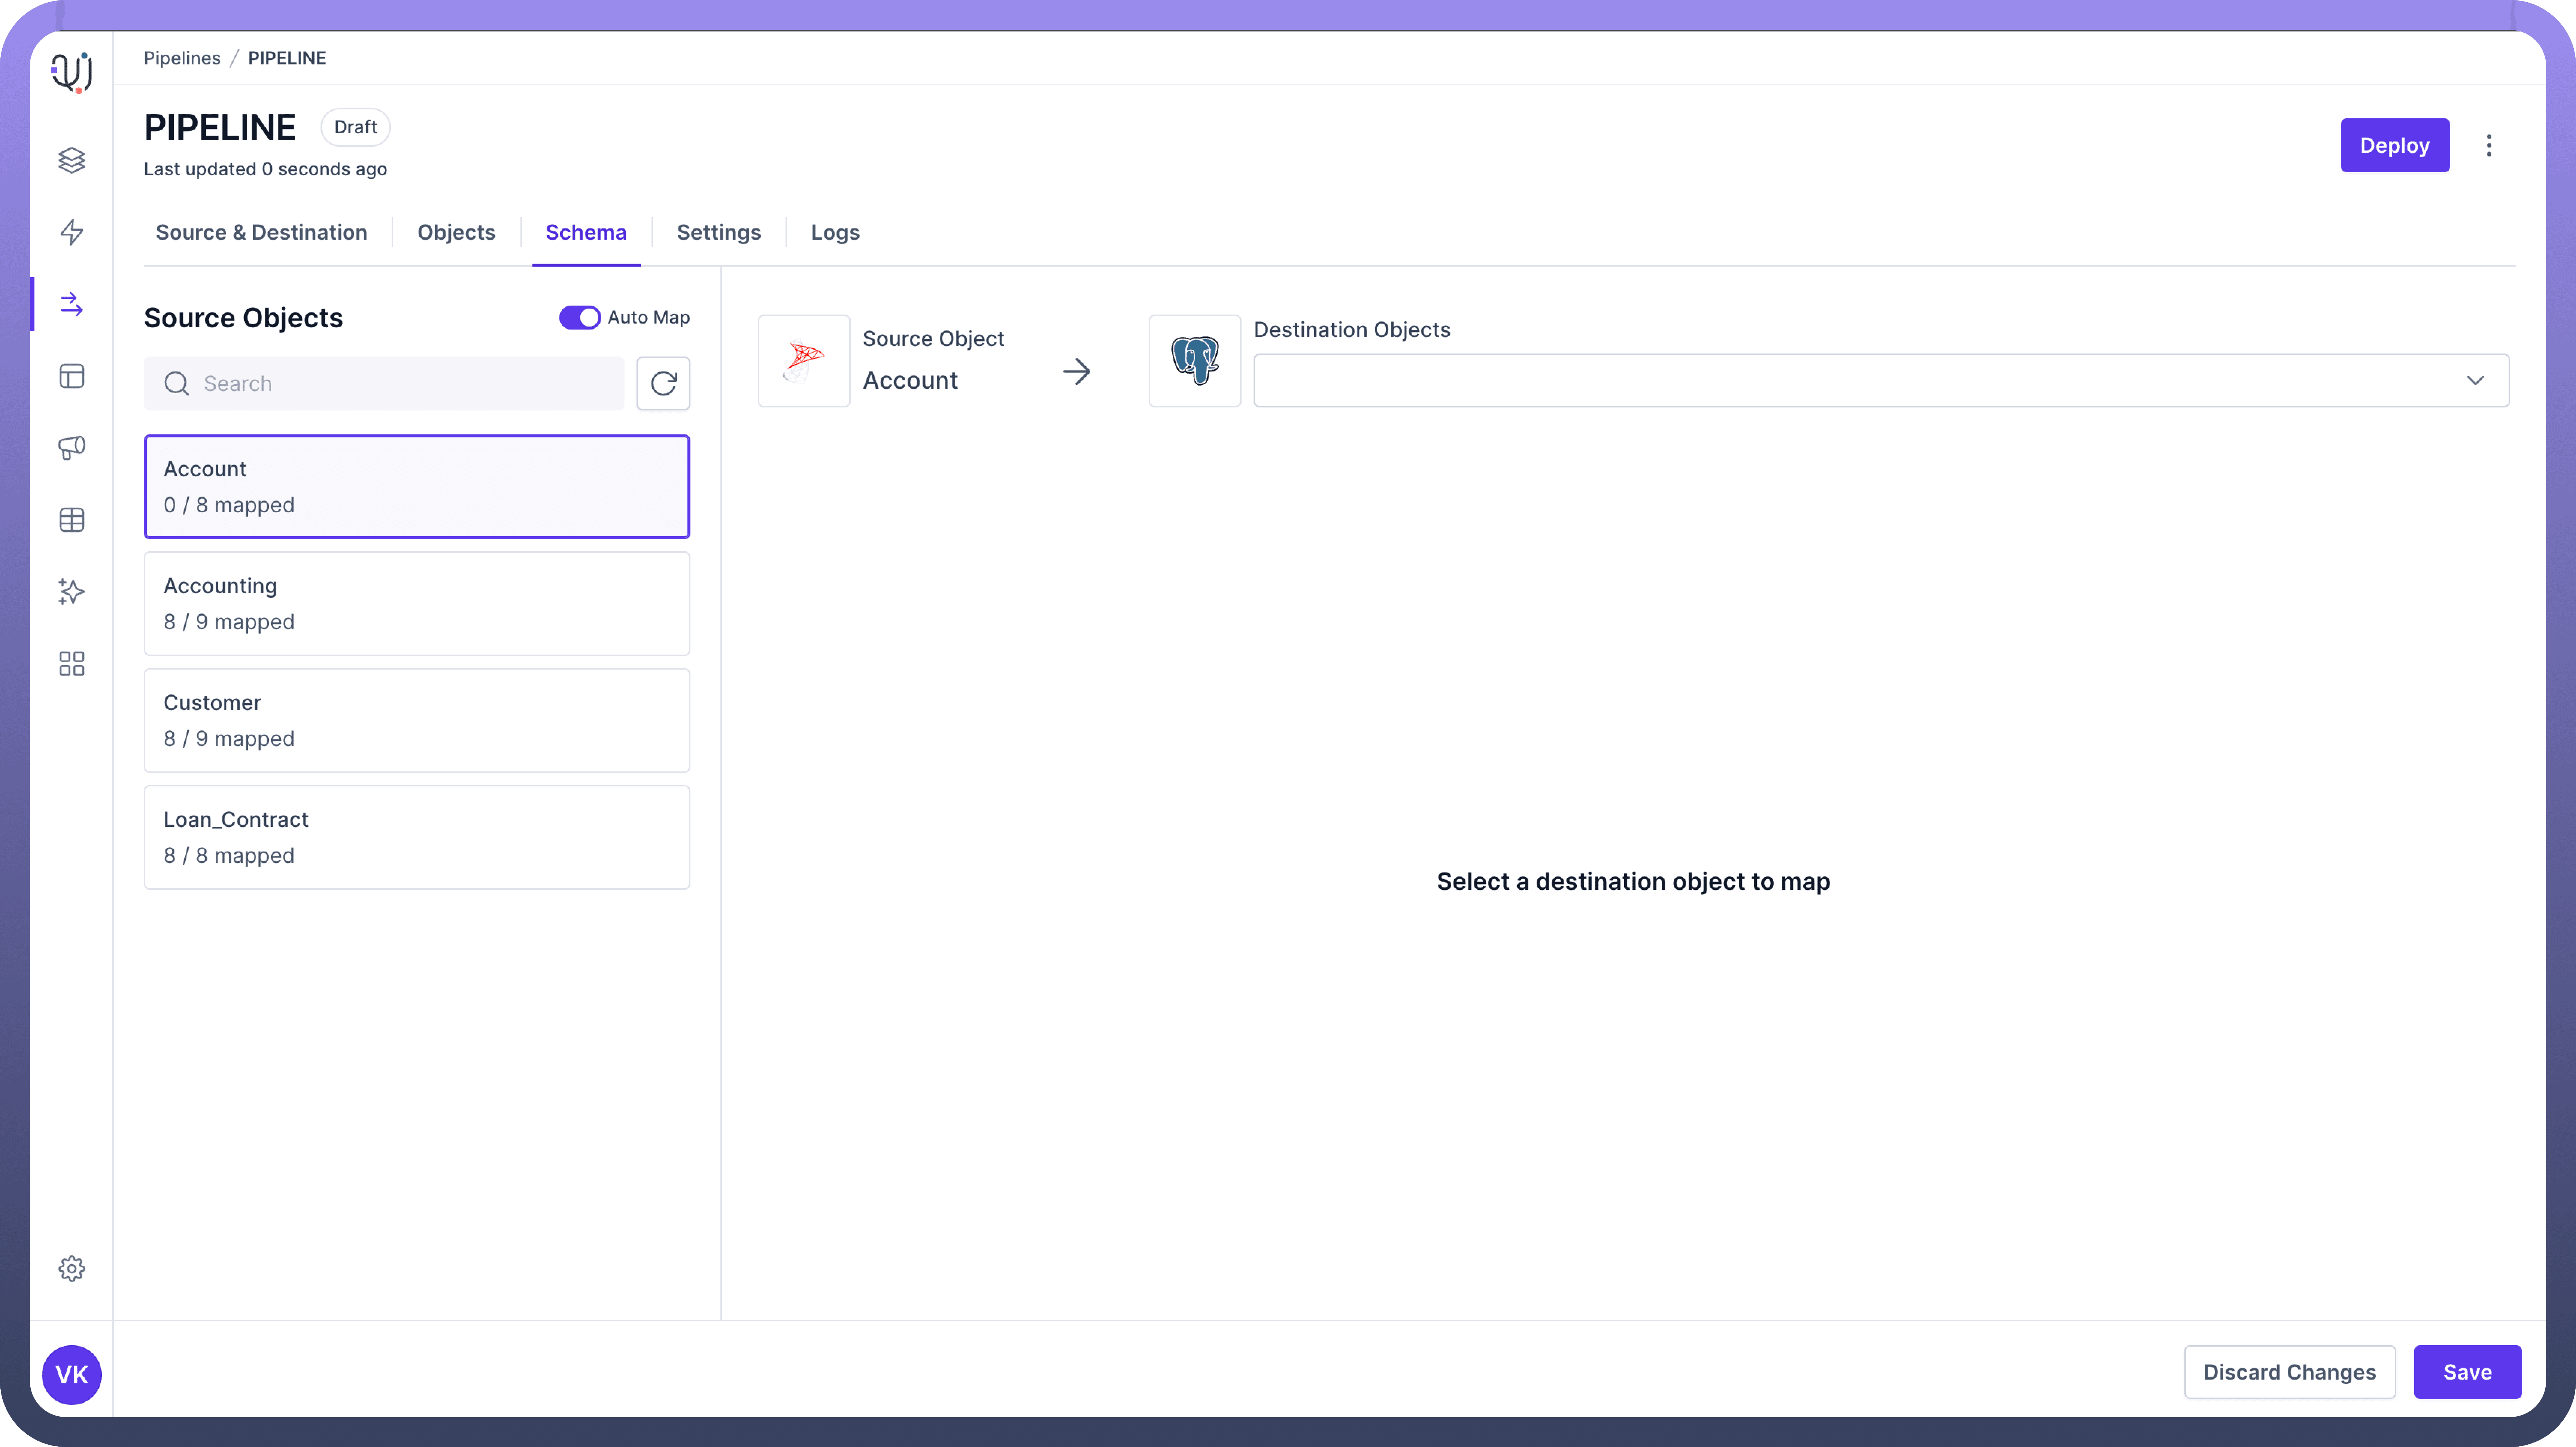Click the refresh source objects icon
This screenshot has height=1447, width=2576.
(x=663, y=383)
